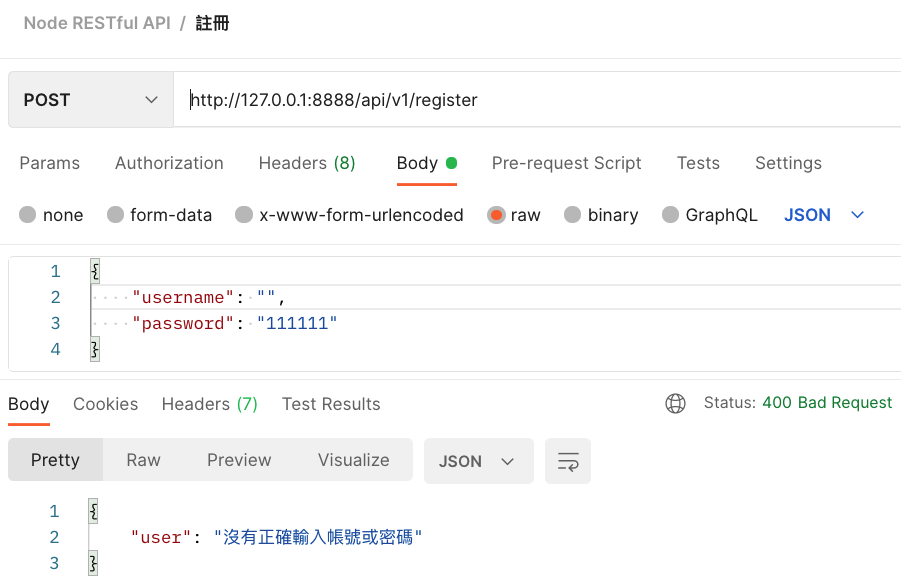Viewport: 901px width, 583px height.
Task: Click line number 3 in request editor
Action: point(55,323)
